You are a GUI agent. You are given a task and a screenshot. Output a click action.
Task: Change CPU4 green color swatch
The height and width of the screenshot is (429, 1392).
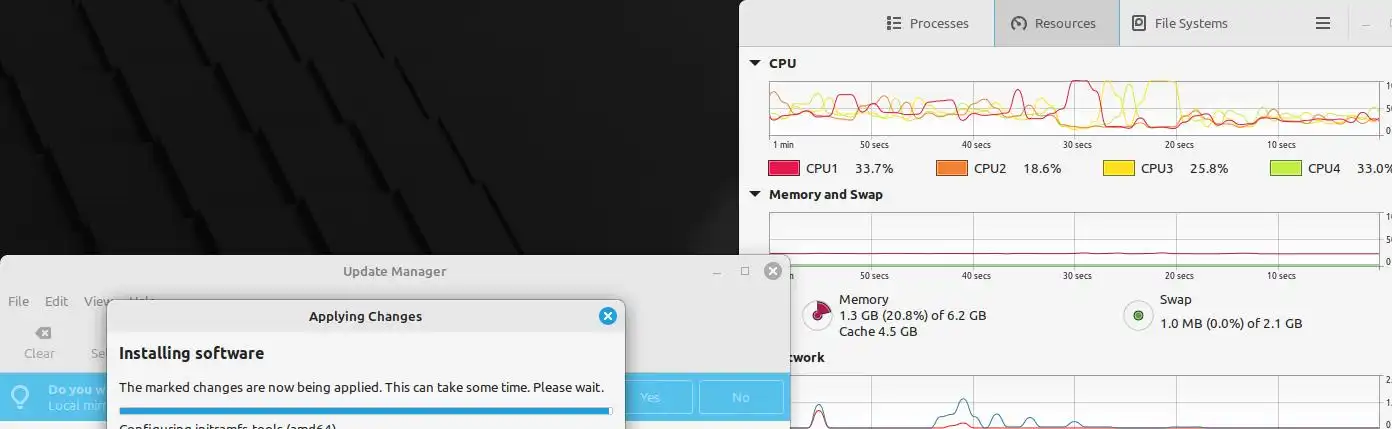(x=1285, y=168)
